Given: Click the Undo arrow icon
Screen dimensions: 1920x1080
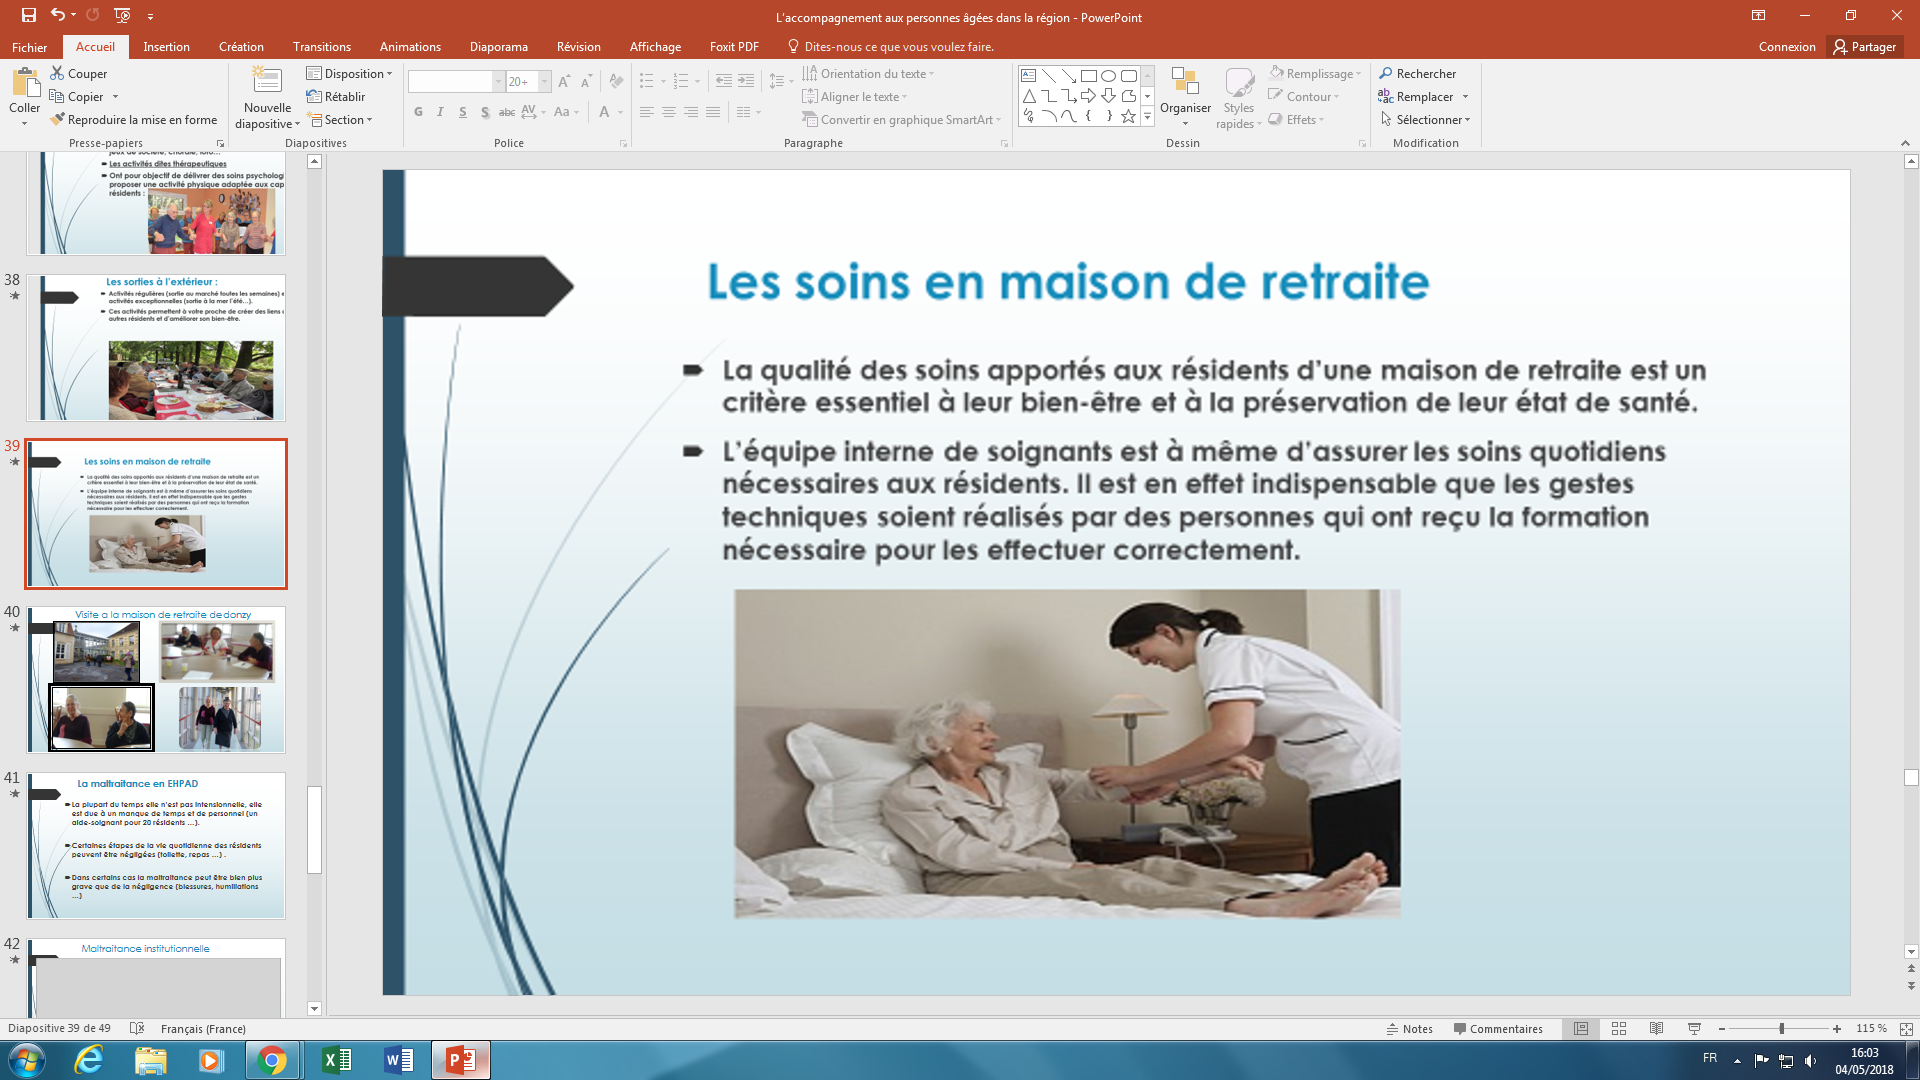Looking at the screenshot, I should point(58,15).
